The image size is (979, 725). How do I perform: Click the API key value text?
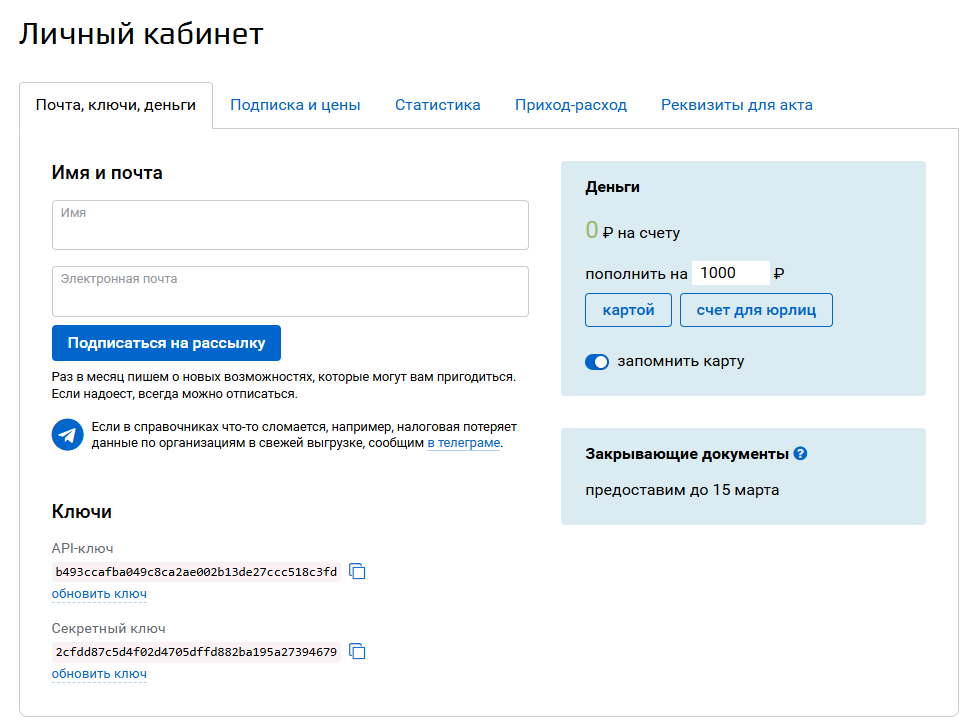196,572
